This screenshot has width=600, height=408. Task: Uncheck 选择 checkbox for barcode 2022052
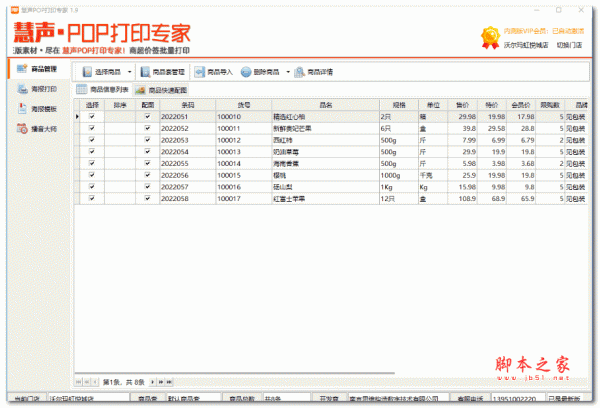(92, 128)
